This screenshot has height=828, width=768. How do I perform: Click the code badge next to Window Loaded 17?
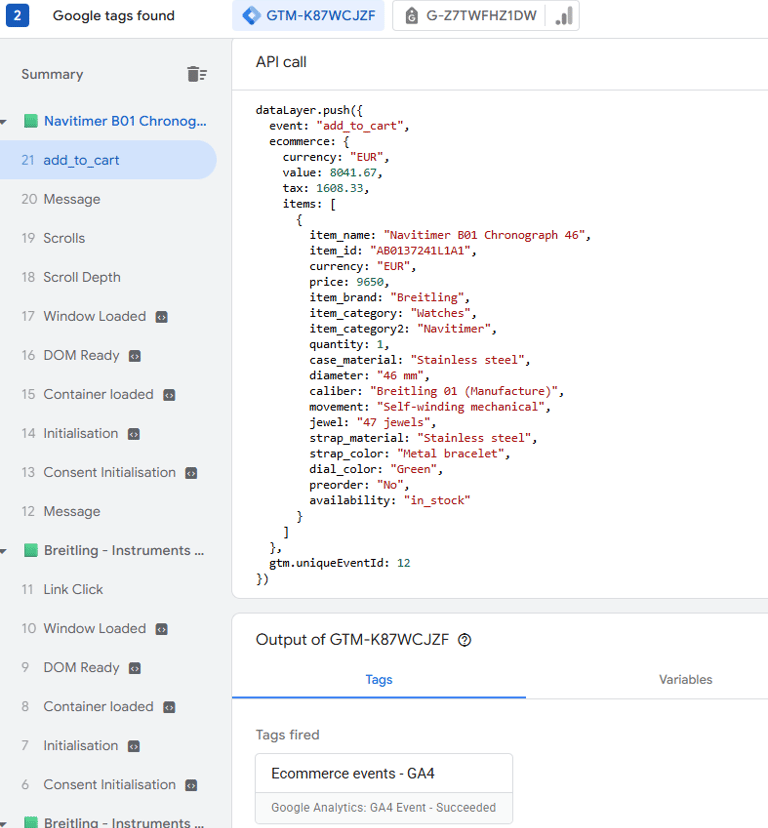click(x=162, y=316)
